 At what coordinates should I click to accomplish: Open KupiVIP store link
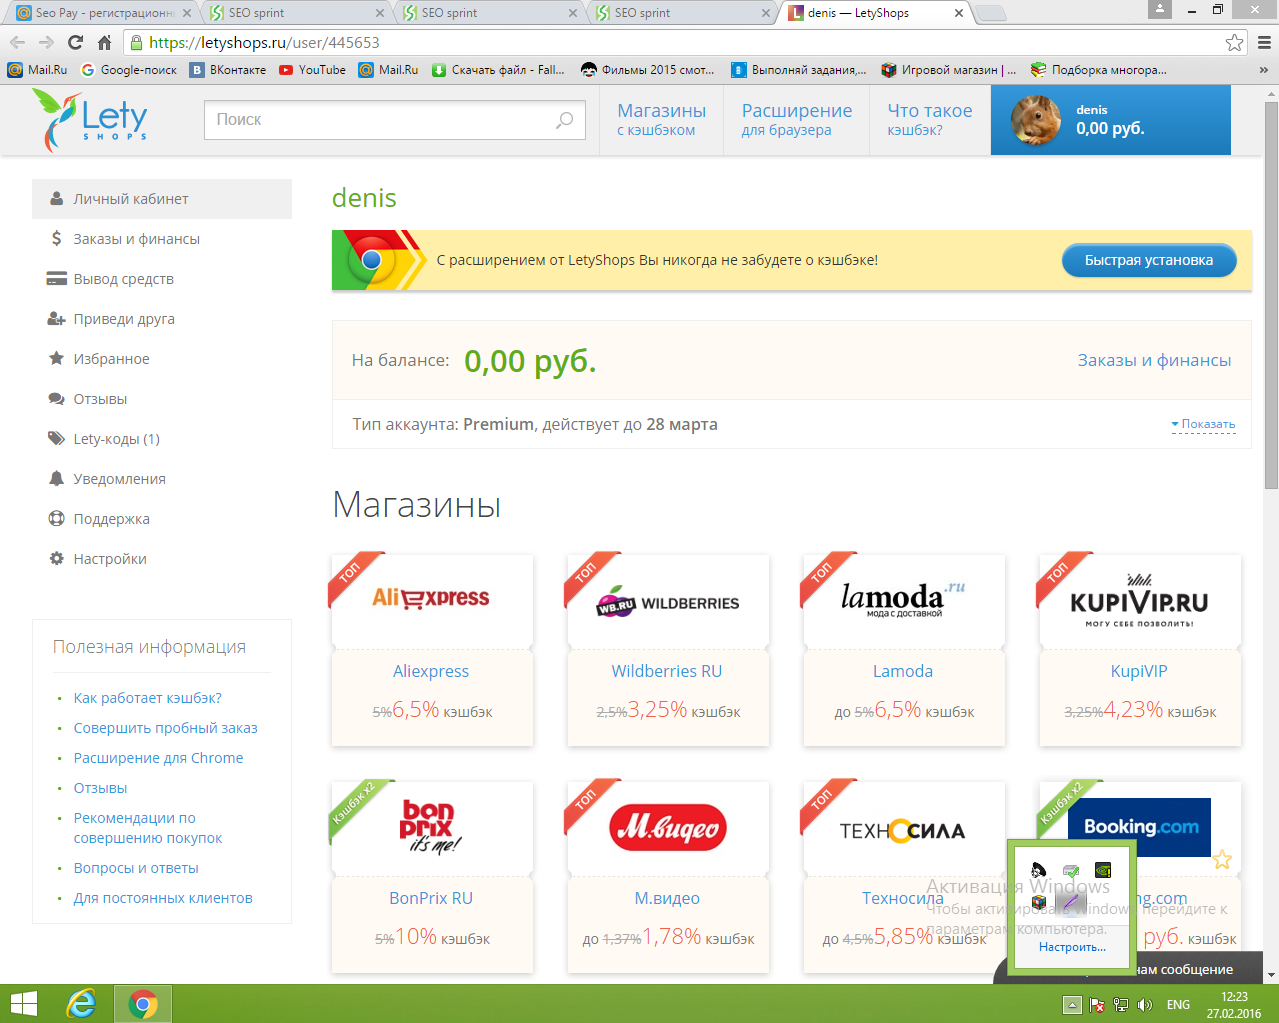(x=1139, y=671)
